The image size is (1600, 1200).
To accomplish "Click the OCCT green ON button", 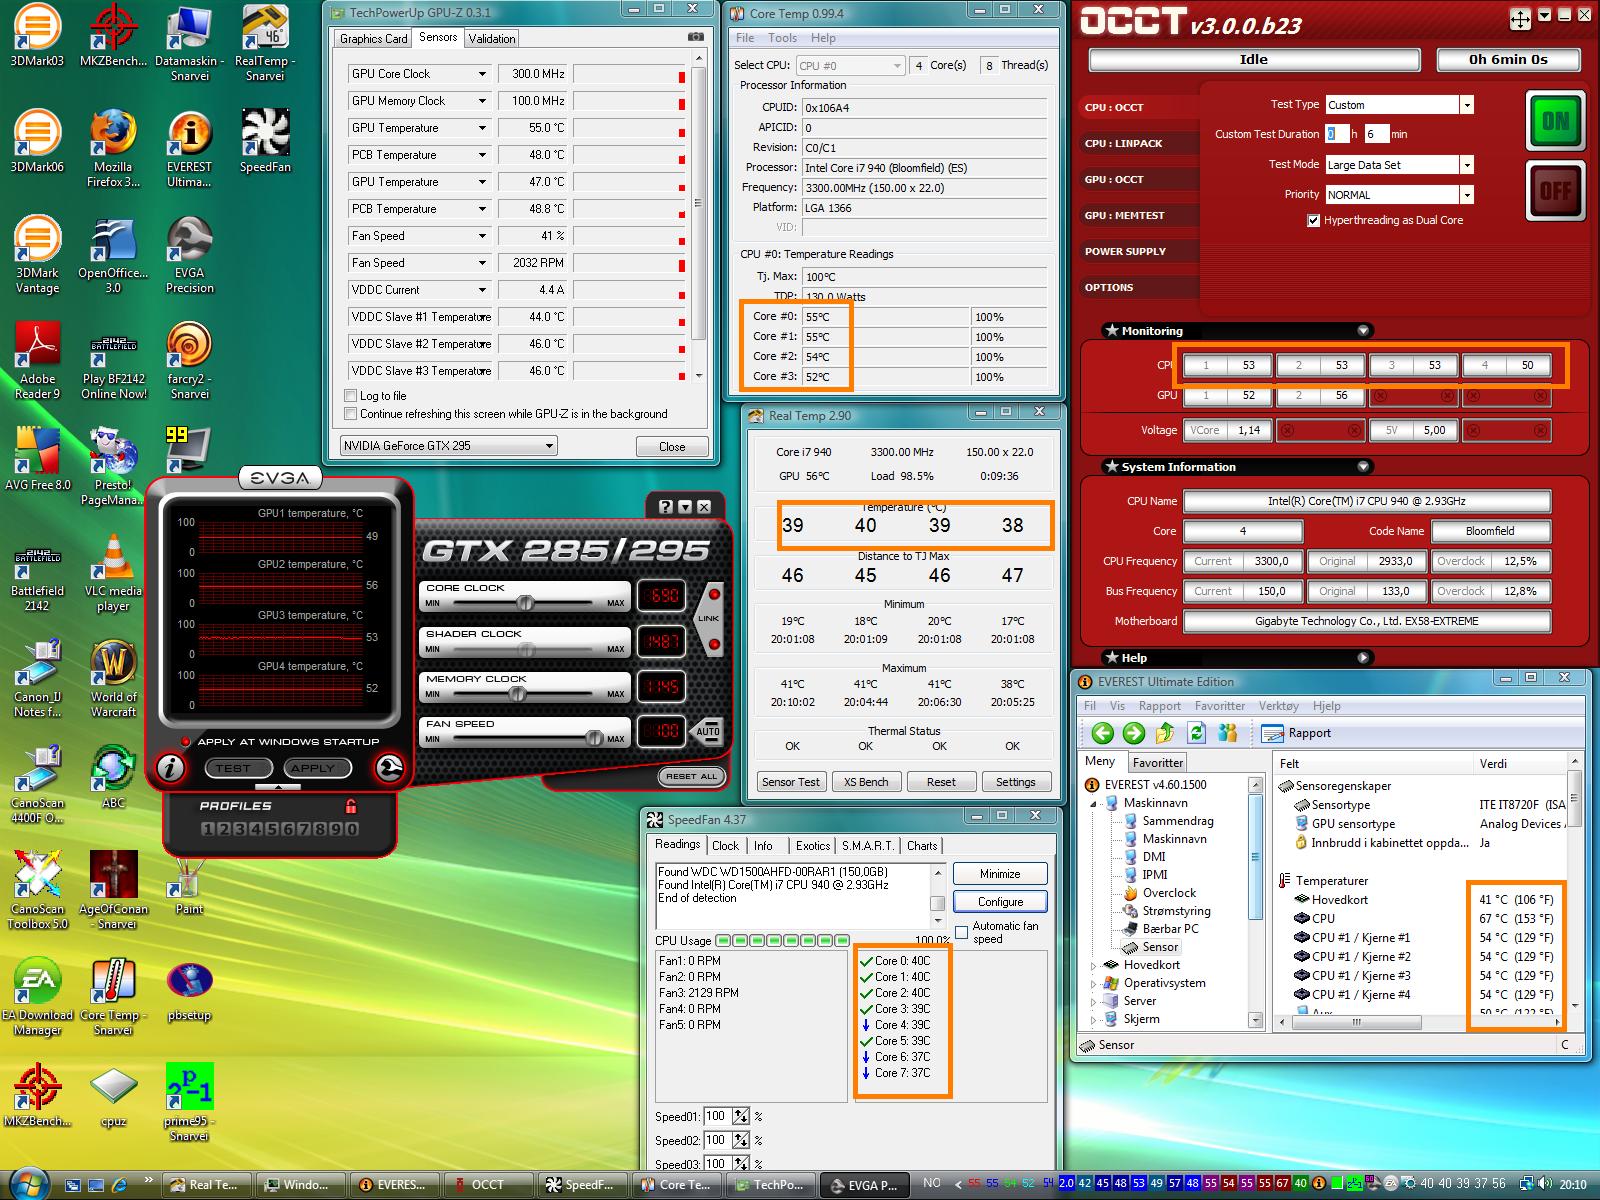I will 1555,121.
